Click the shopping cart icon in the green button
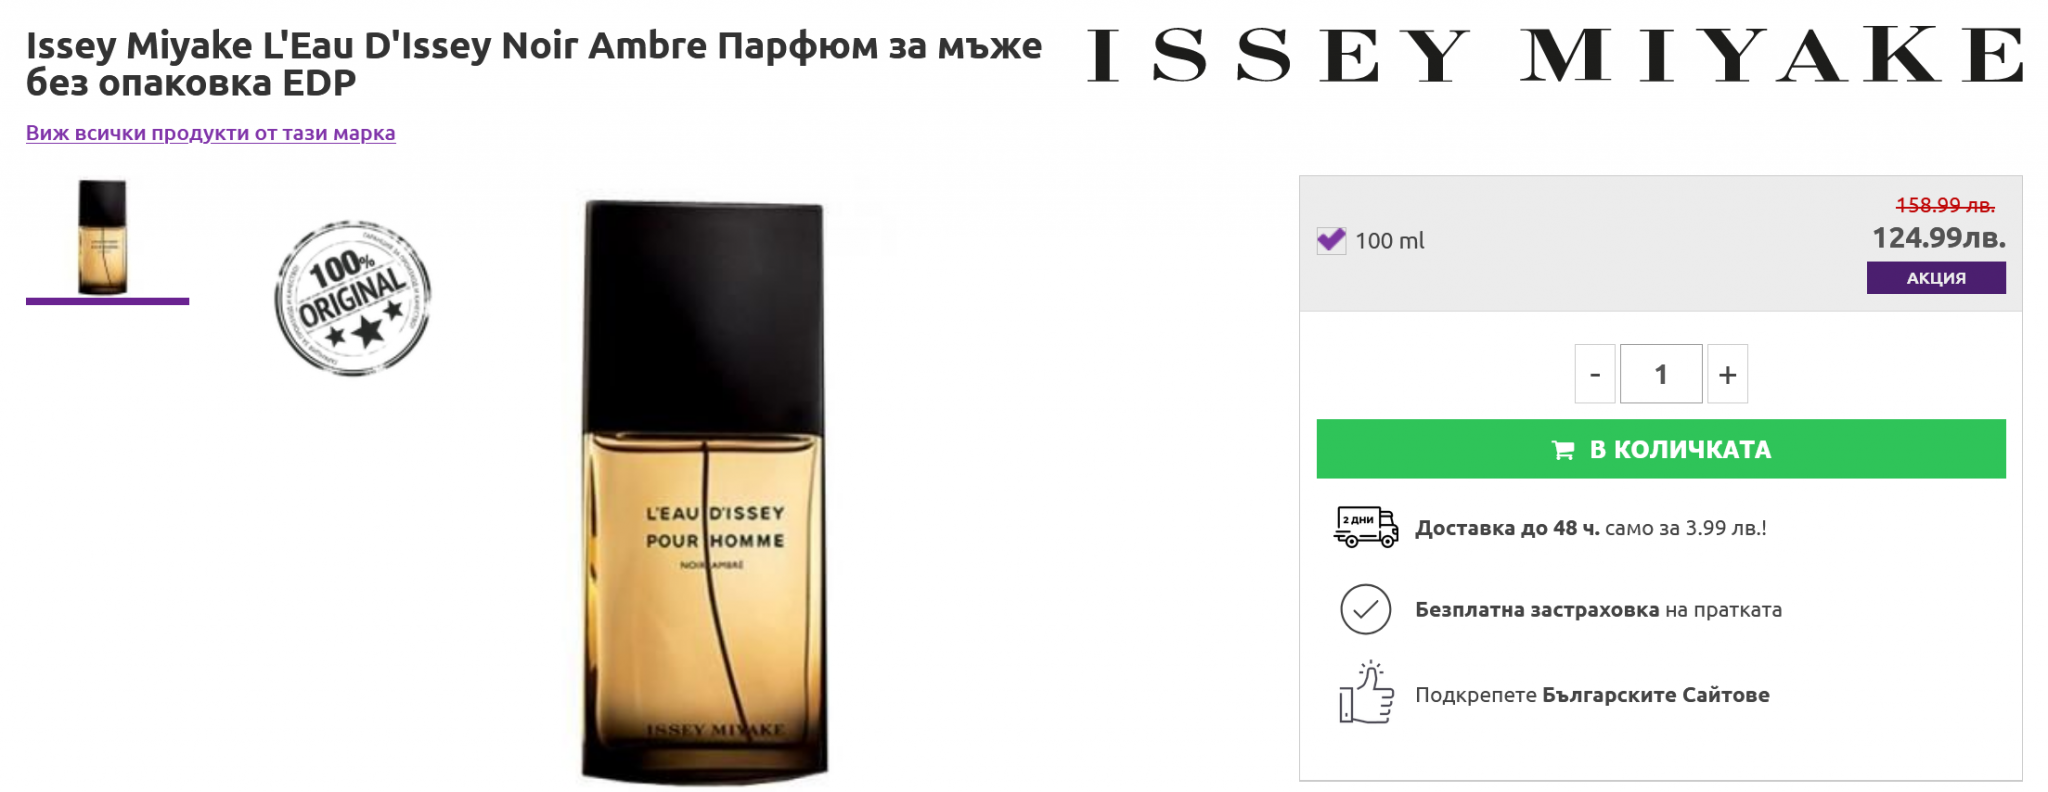2048x792 pixels. coord(1563,450)
